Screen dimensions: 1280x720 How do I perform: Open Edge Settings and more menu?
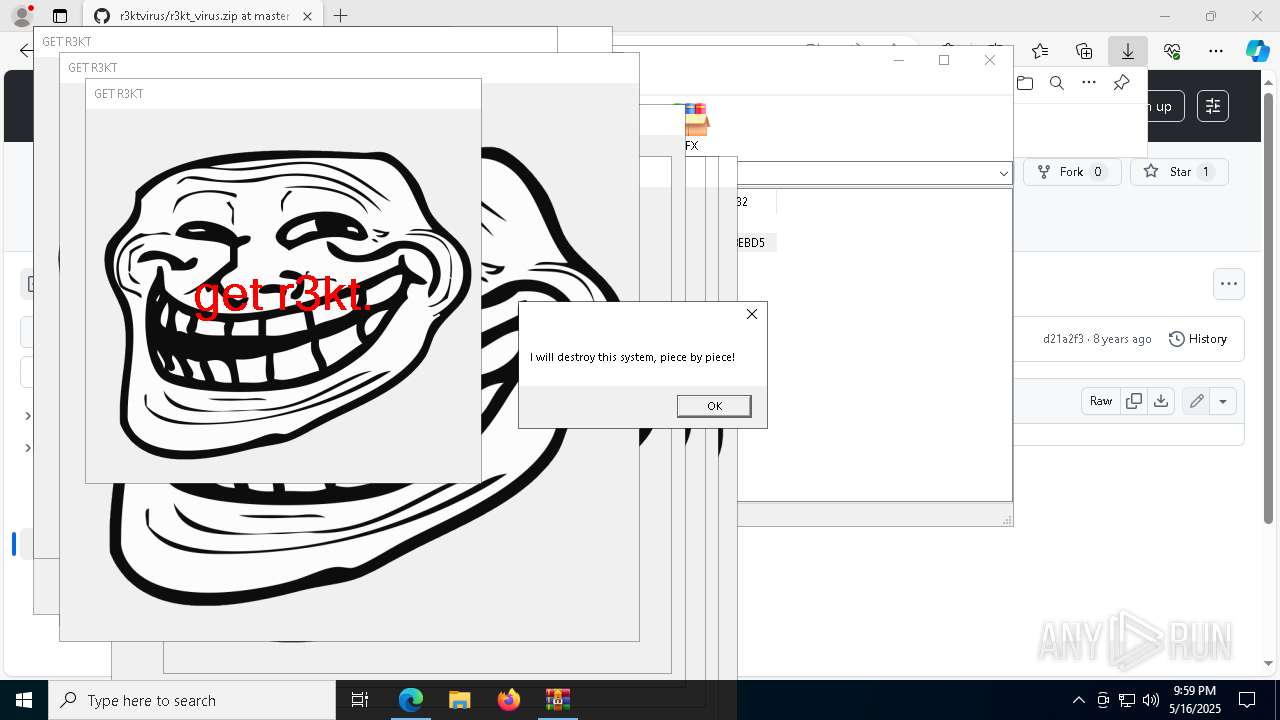point(1216,51)
